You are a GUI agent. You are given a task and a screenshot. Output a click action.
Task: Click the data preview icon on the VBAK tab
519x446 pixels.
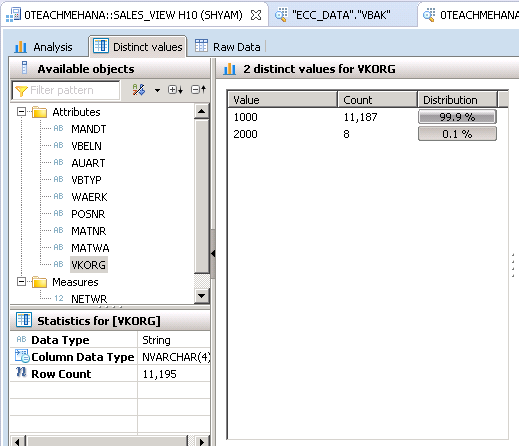pos(281,15)
